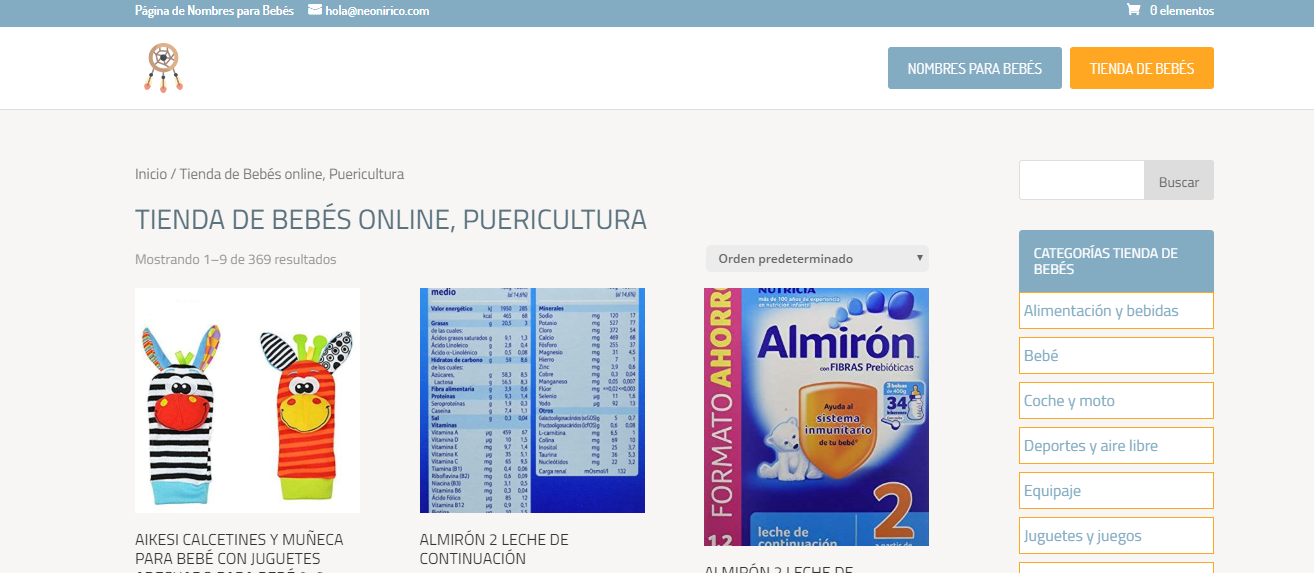Viewport: 1314px width, 573px height.
Task: Open Almirón nutrition table product image
Action: 532,400
